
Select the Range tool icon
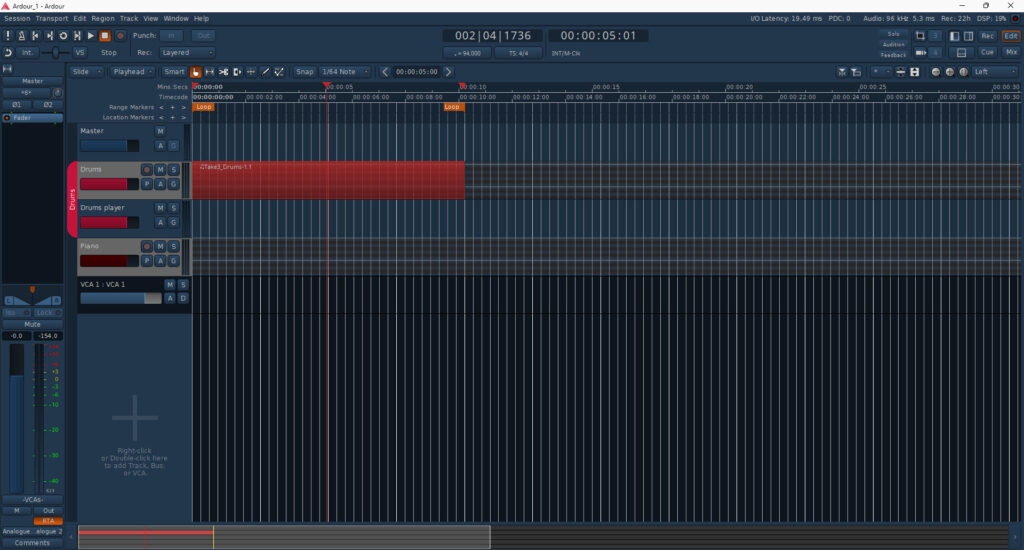(209, 72)
